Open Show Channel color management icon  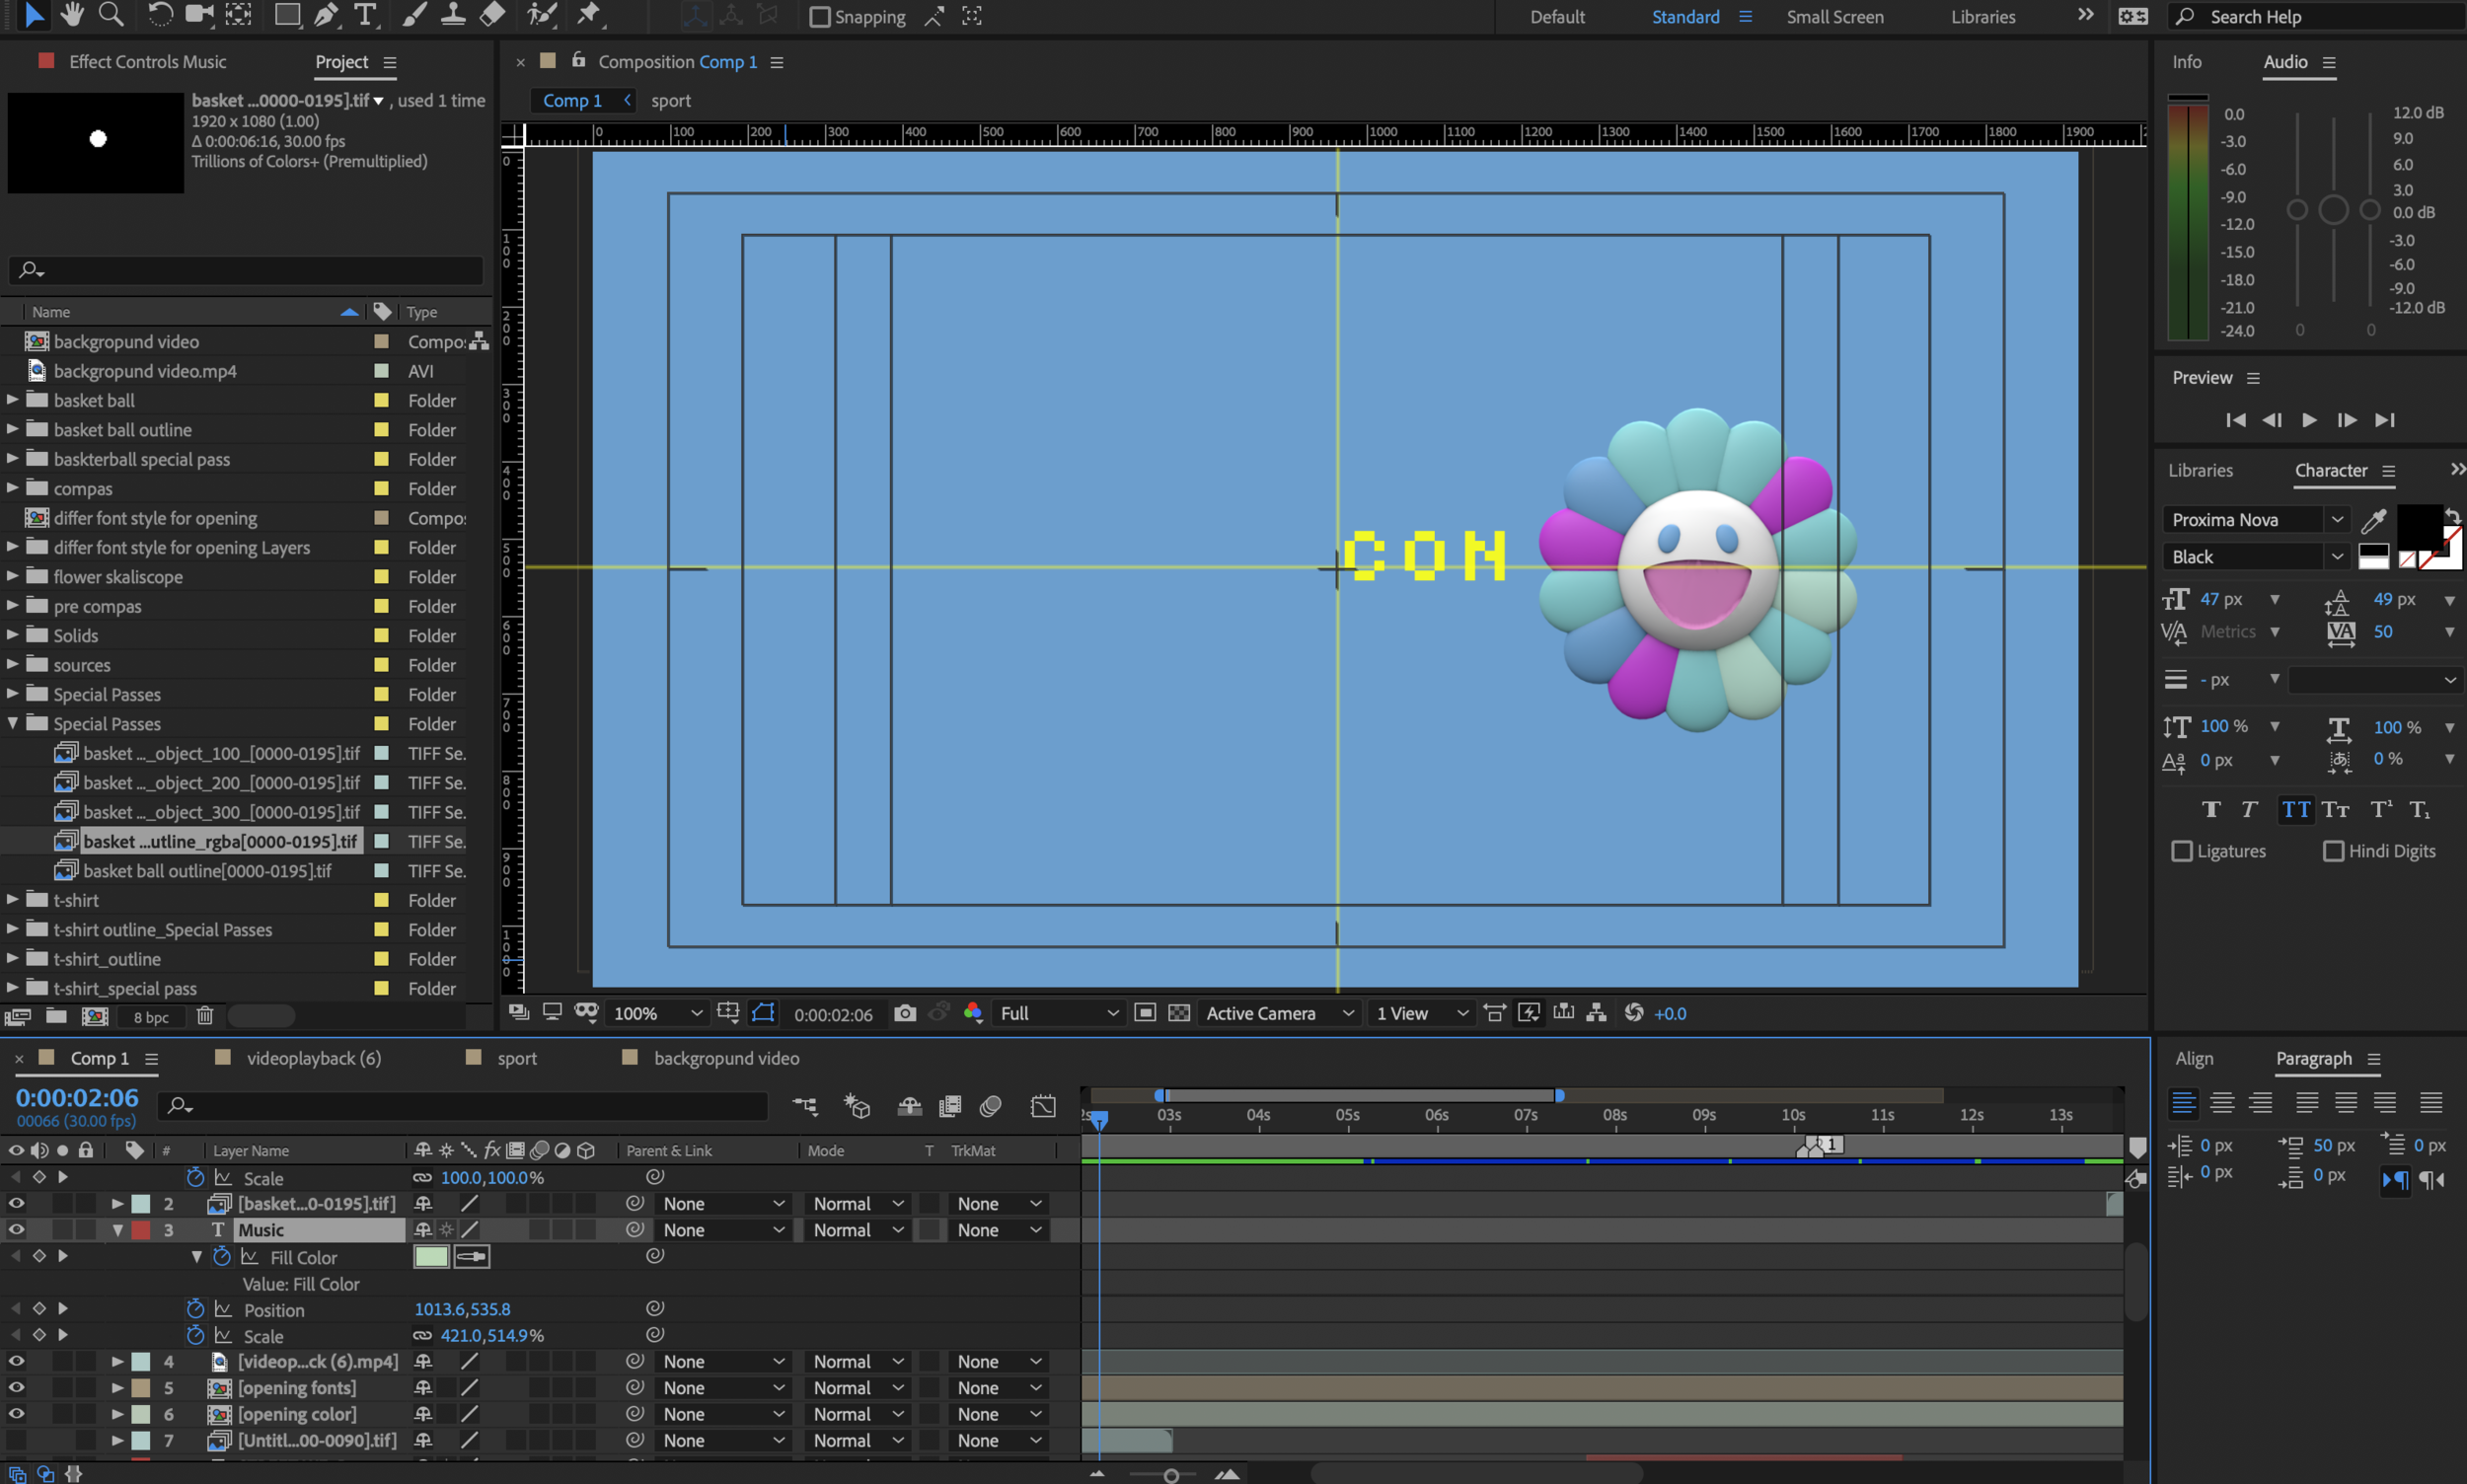973,1013
